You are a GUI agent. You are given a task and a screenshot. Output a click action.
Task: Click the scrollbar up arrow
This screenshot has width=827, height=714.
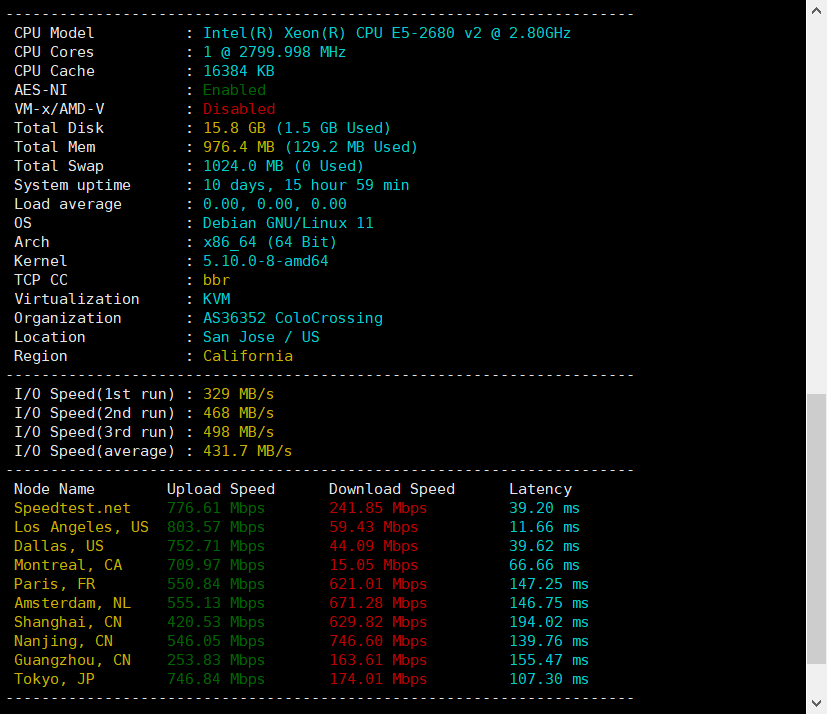point(816,9)
